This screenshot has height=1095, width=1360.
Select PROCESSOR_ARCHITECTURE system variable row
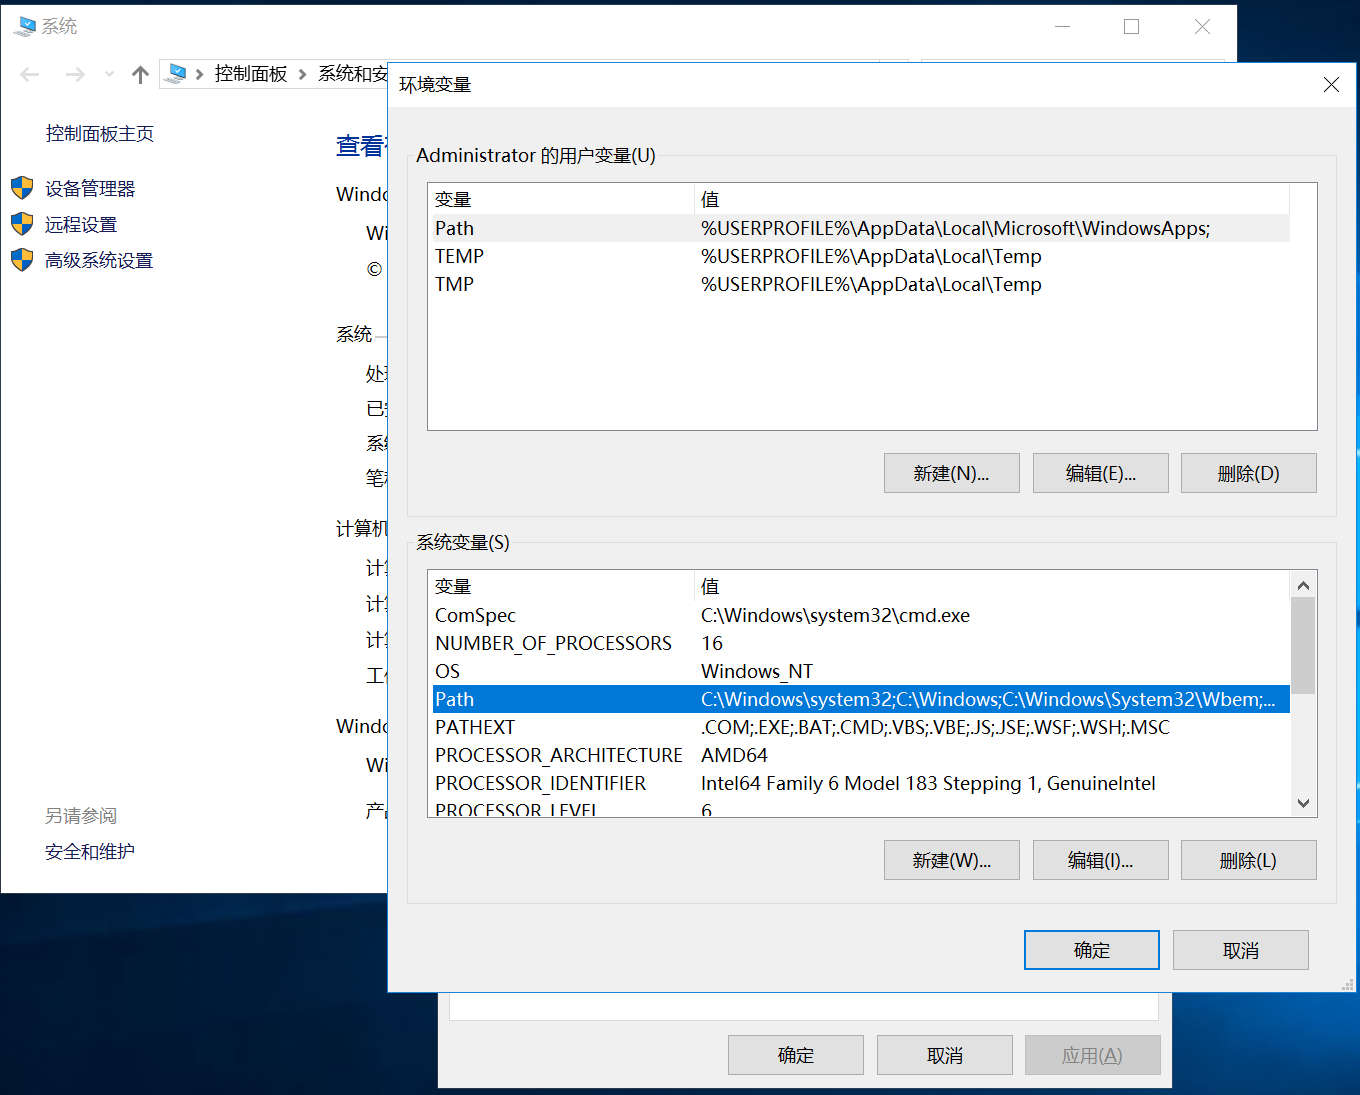(x=861, y=755)
